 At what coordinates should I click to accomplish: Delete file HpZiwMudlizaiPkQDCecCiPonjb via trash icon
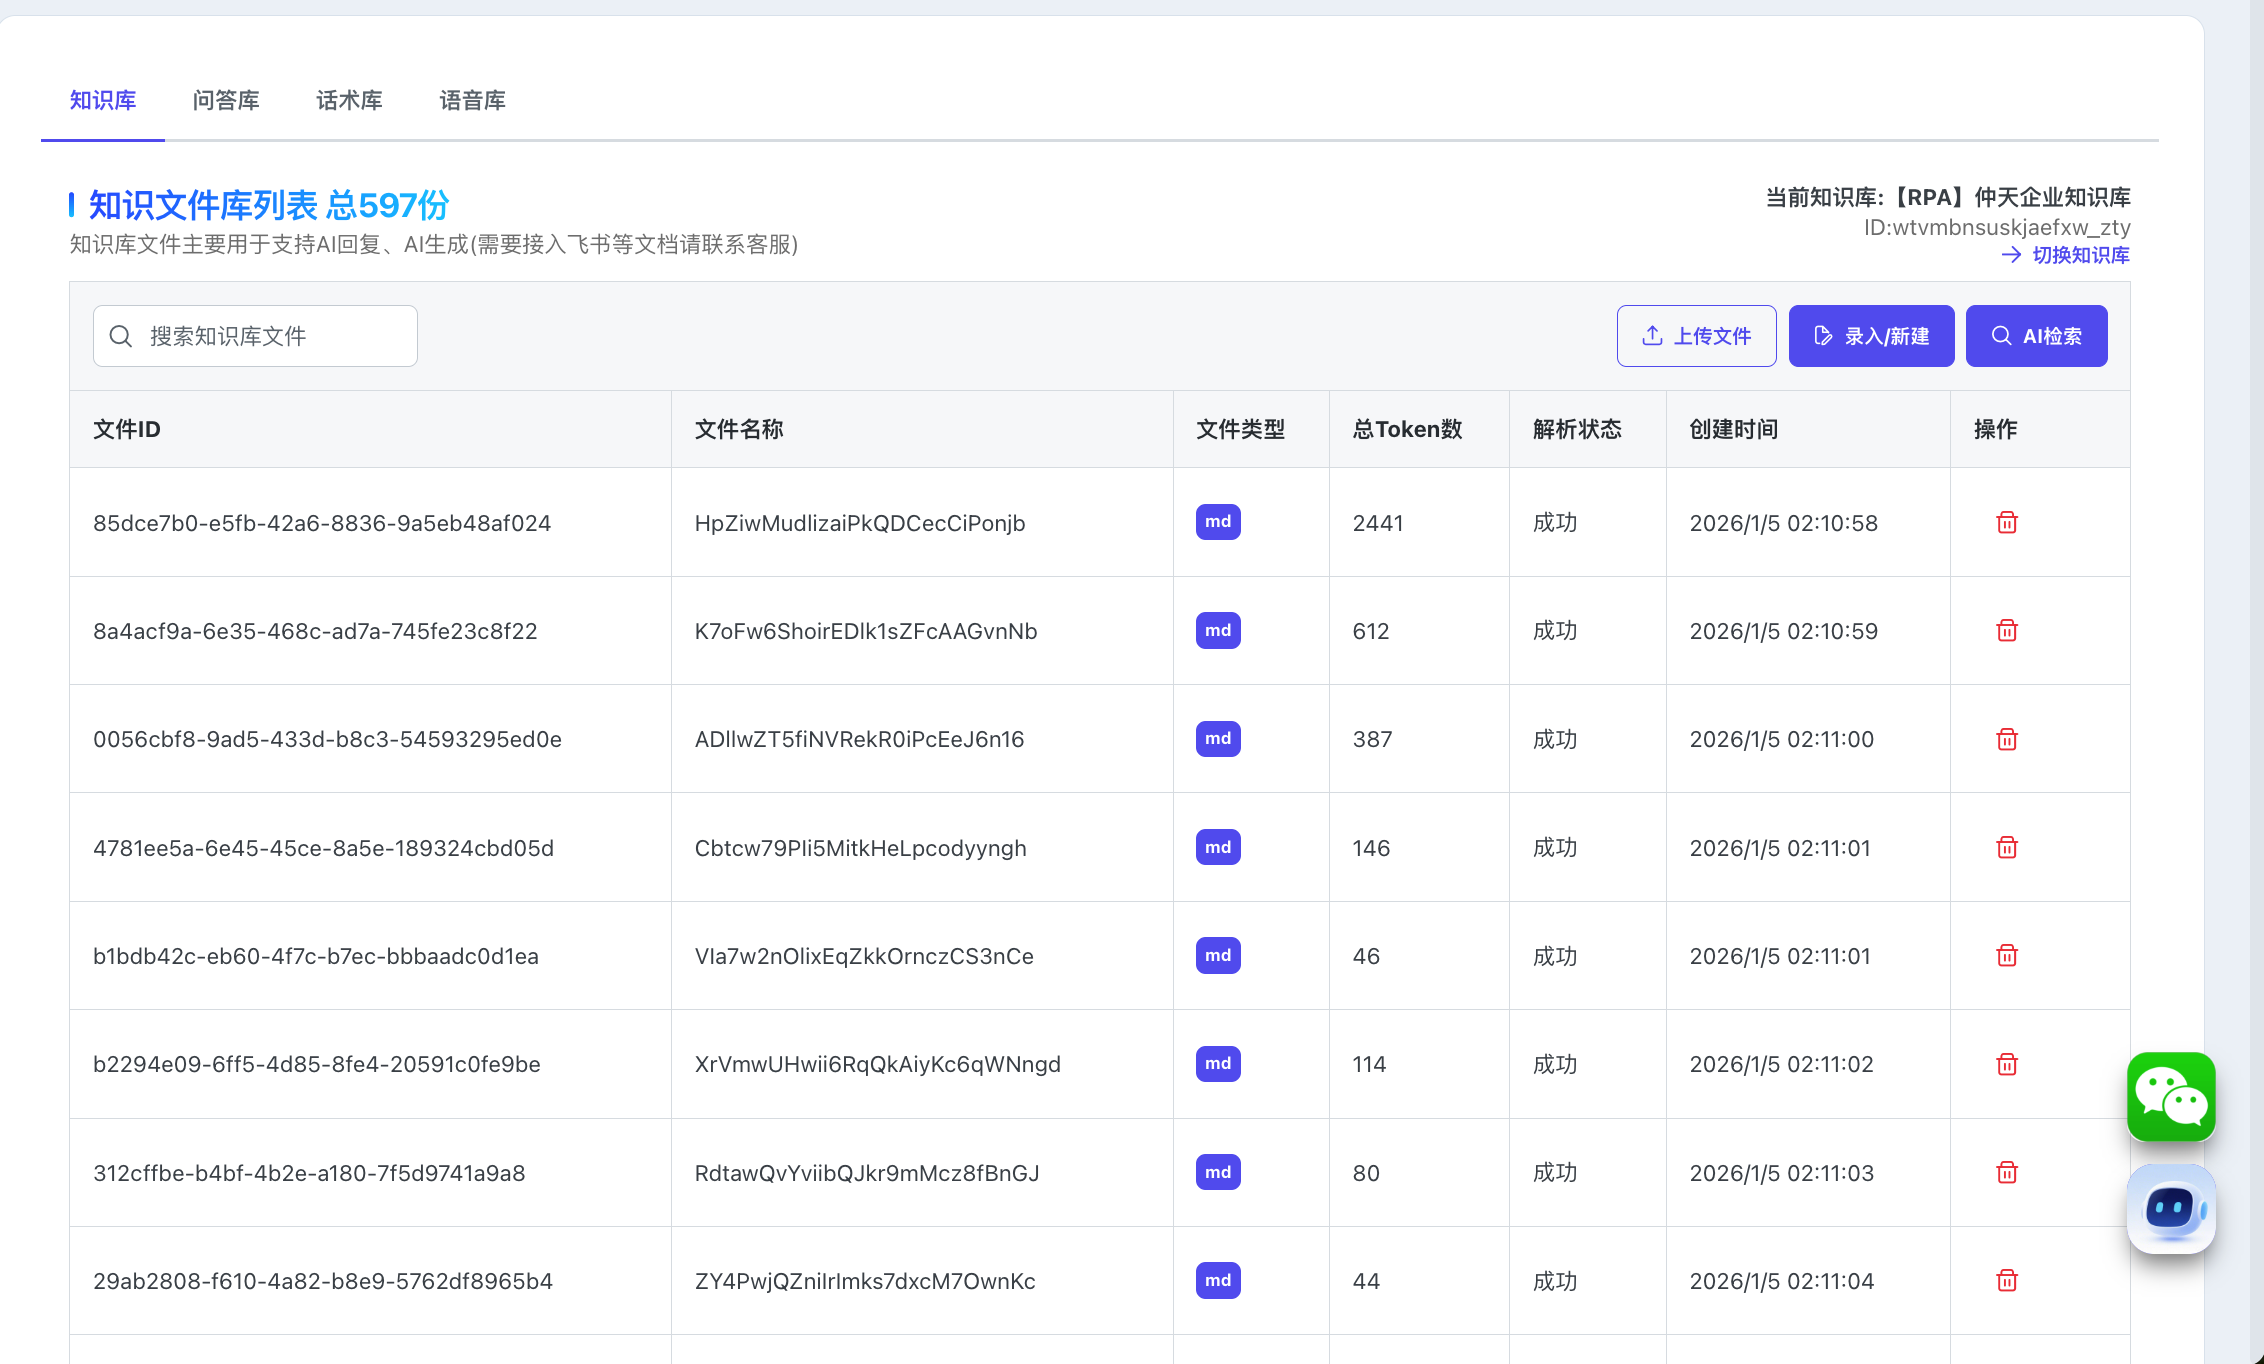coord(2006,523)
